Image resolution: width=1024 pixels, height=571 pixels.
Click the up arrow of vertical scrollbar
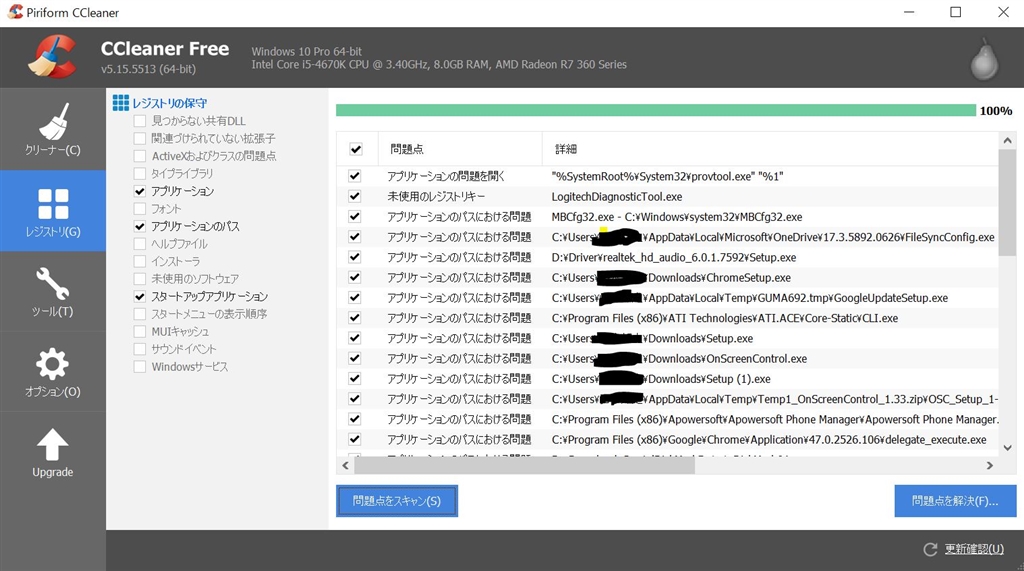pos(1007,140)
